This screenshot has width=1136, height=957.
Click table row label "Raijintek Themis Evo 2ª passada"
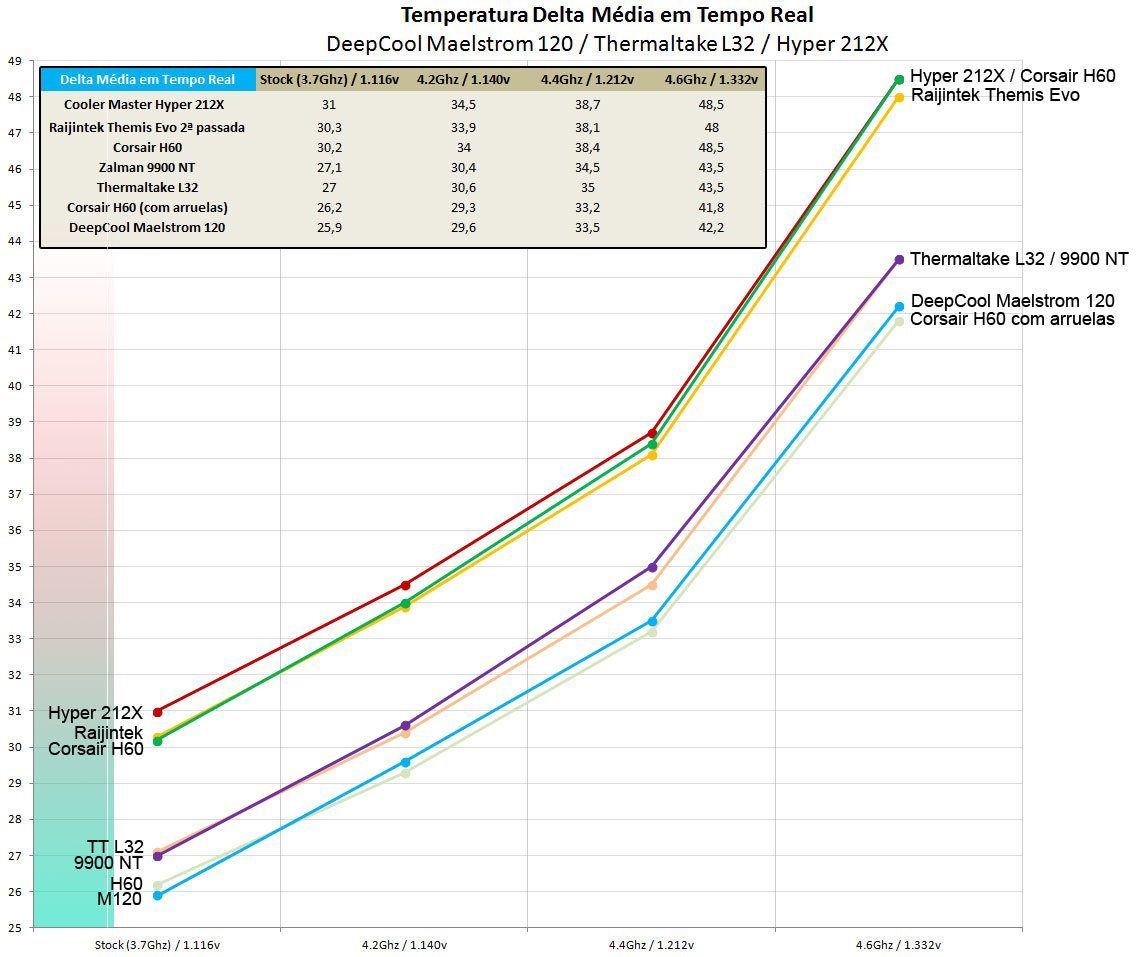tap(147, 128)
